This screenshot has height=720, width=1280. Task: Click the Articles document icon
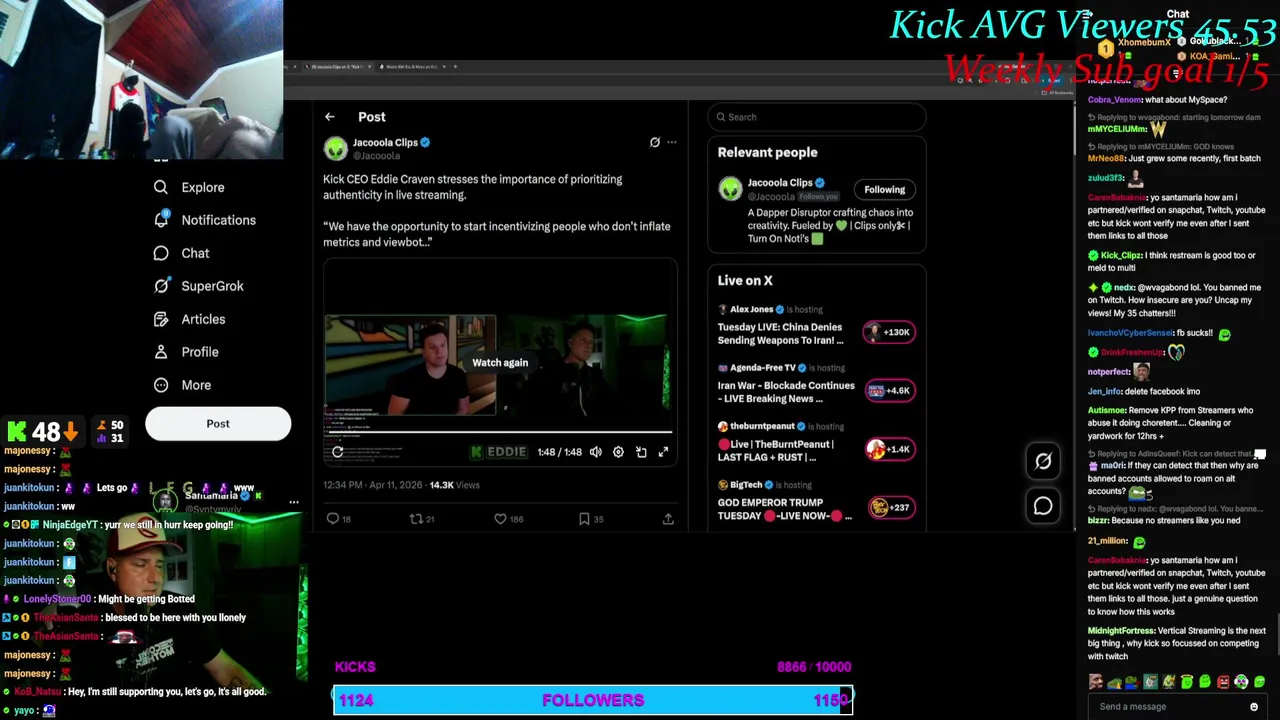pyautogui.click(x=161, y=319)
